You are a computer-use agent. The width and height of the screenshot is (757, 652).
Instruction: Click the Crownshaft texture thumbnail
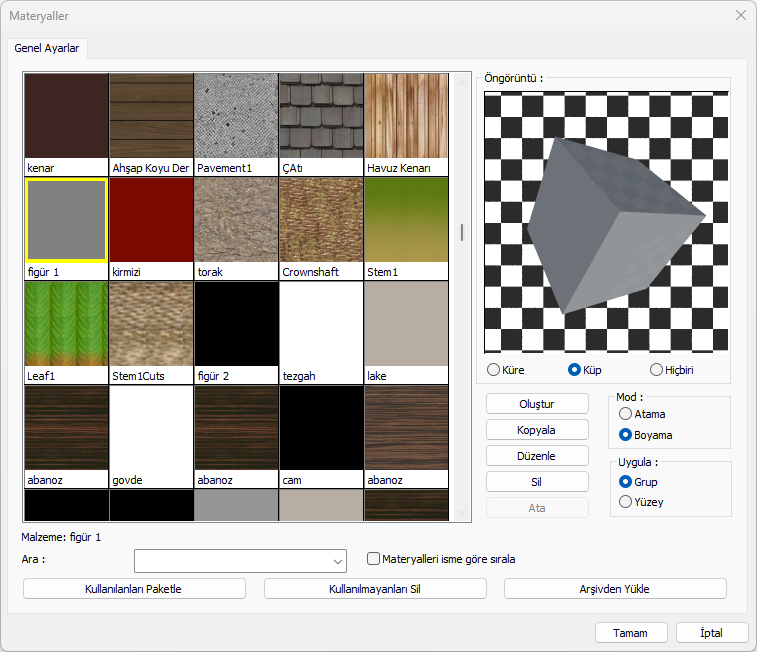[321, 220]
